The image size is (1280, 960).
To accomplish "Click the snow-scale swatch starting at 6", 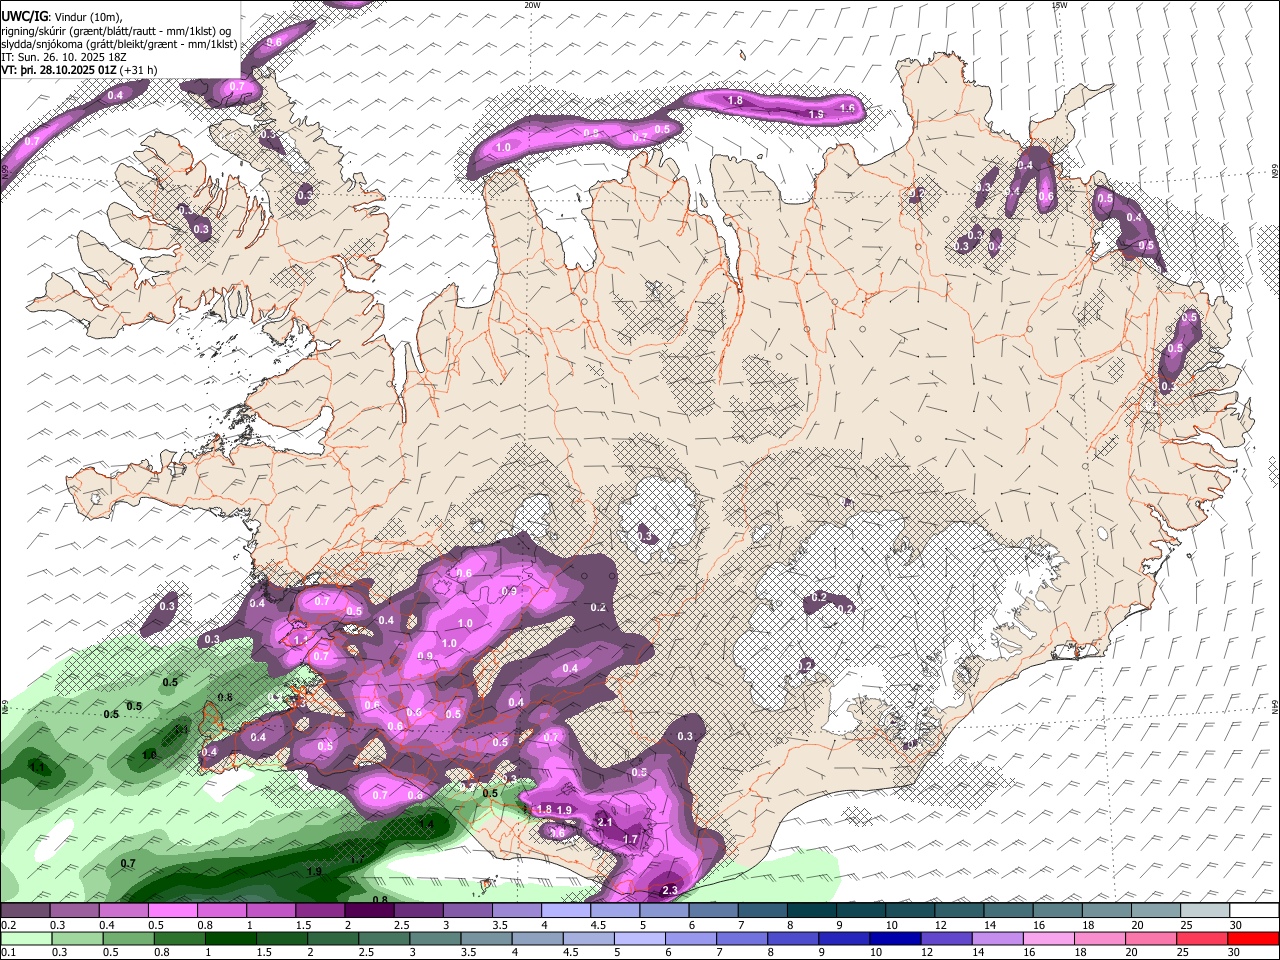I will pyautogui.click(x=713, y=910).
